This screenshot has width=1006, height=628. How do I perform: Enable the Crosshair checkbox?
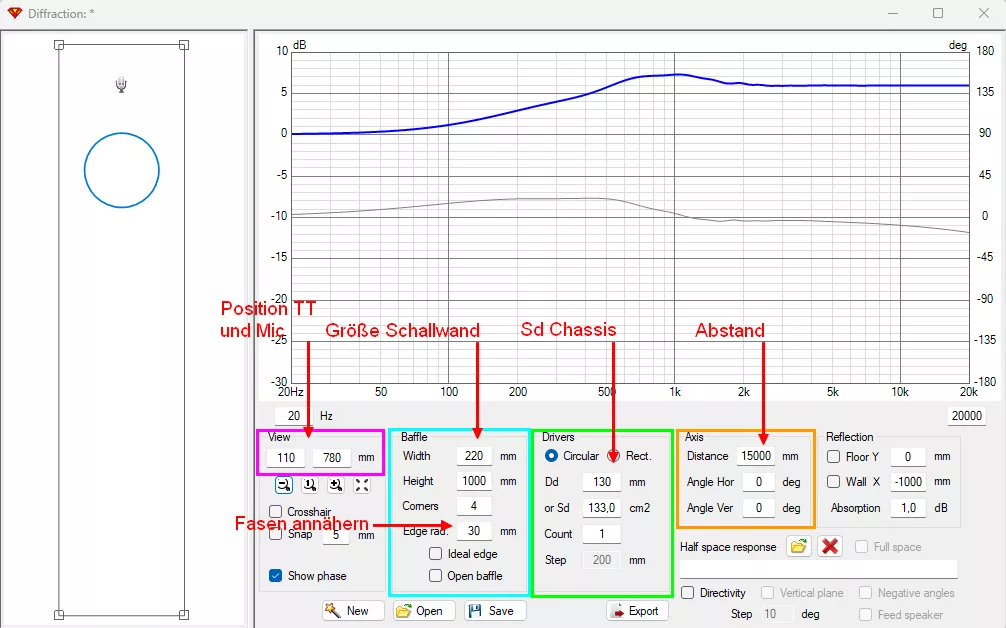pos(276,512)
